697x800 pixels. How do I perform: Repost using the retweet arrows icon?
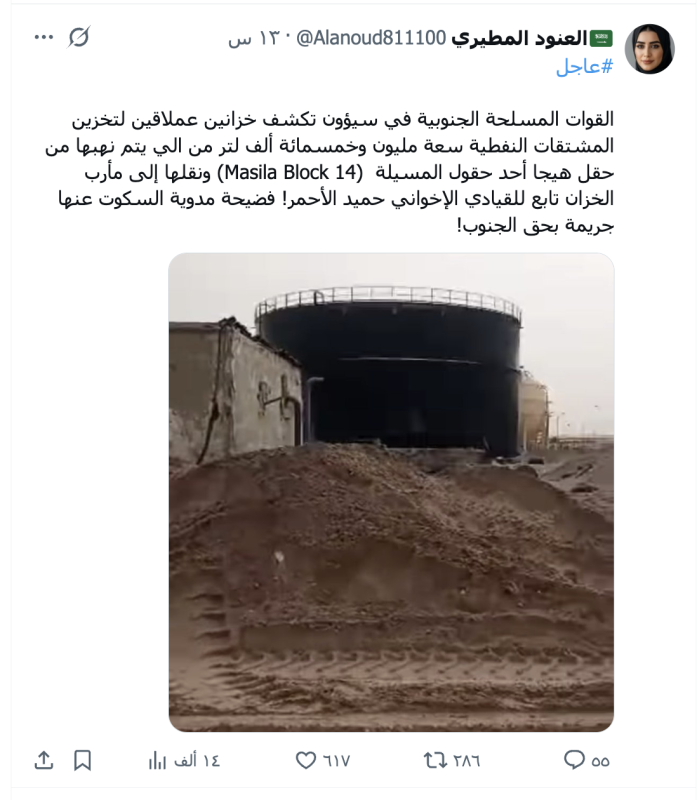tap(435, 761)
